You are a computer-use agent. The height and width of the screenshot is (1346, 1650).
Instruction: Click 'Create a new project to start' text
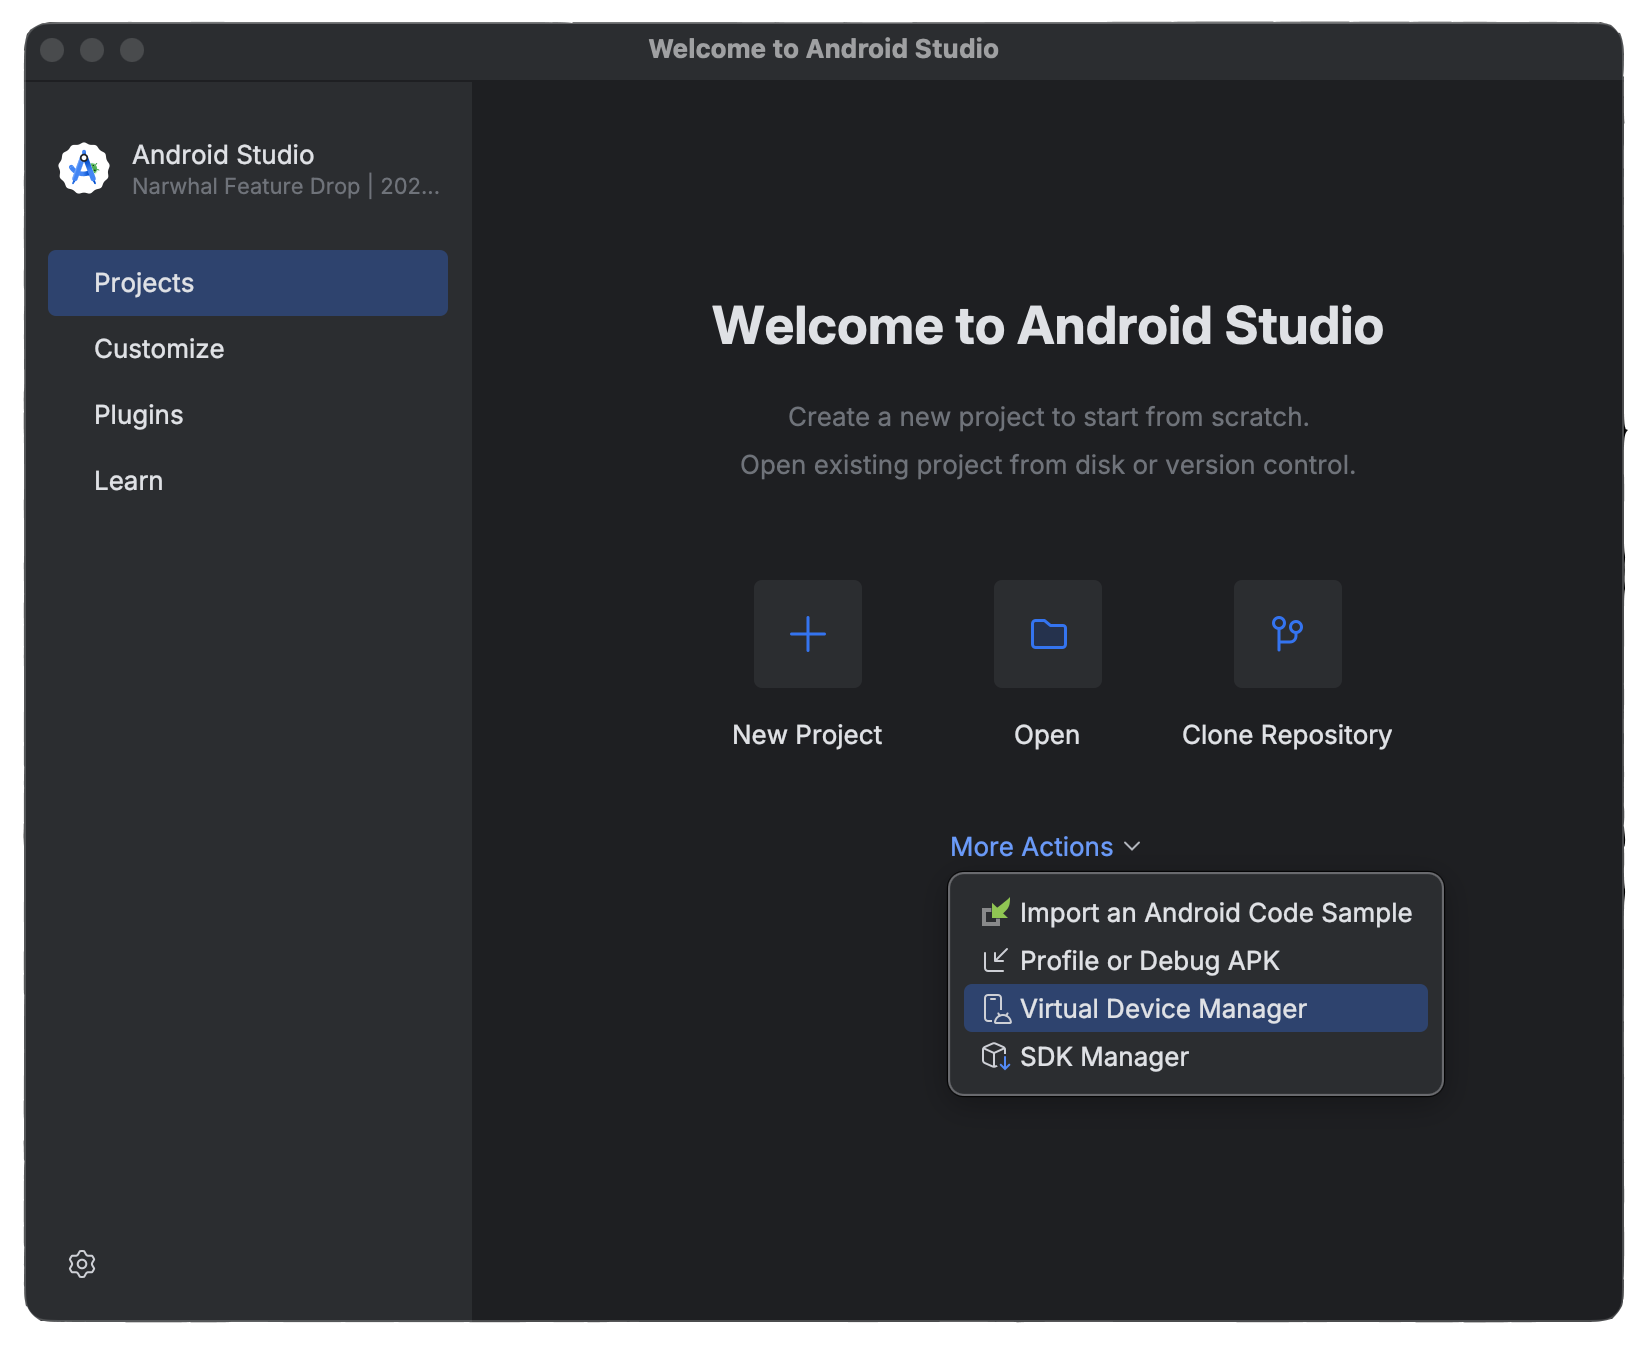(1048, 417)
